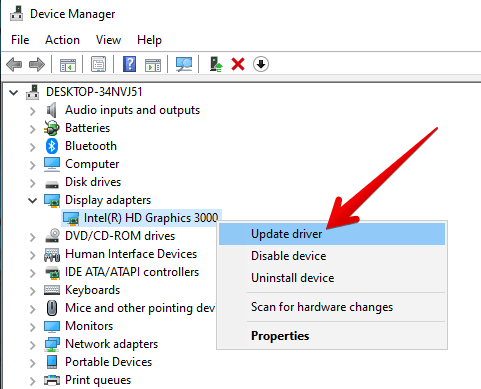Screen dimensions: 481x389
Task: Open Properties from the context menu
Action: tap(332, 336)
